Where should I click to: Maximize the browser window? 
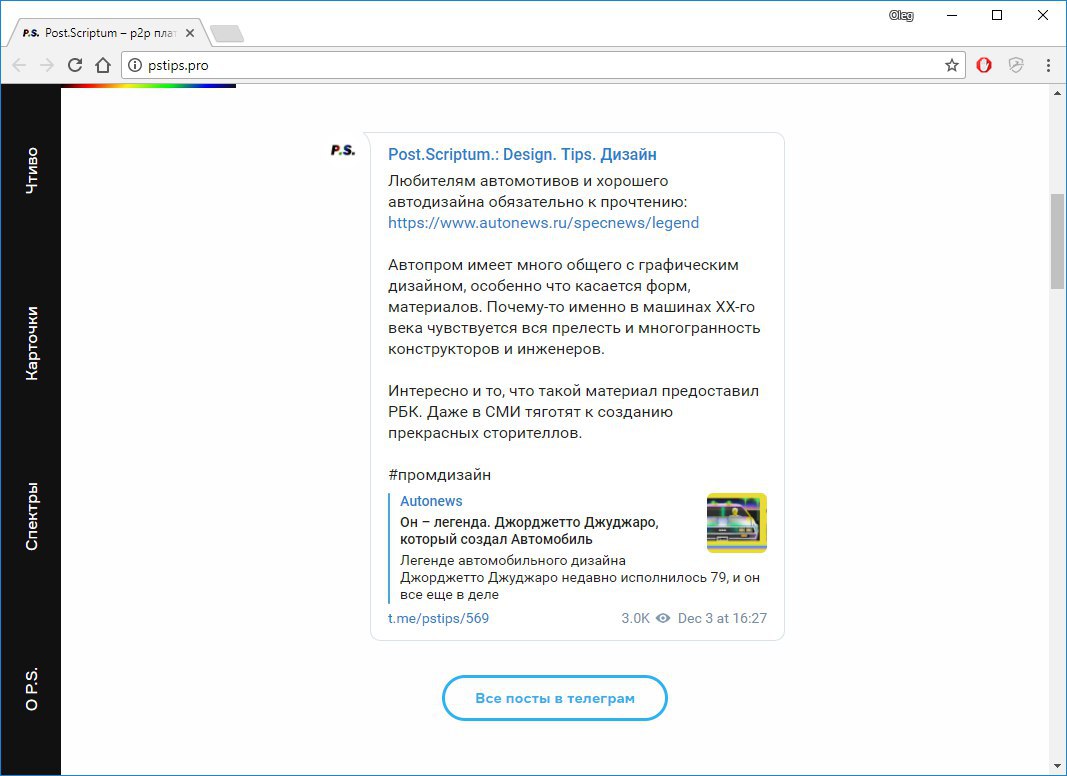pos(997,16)
